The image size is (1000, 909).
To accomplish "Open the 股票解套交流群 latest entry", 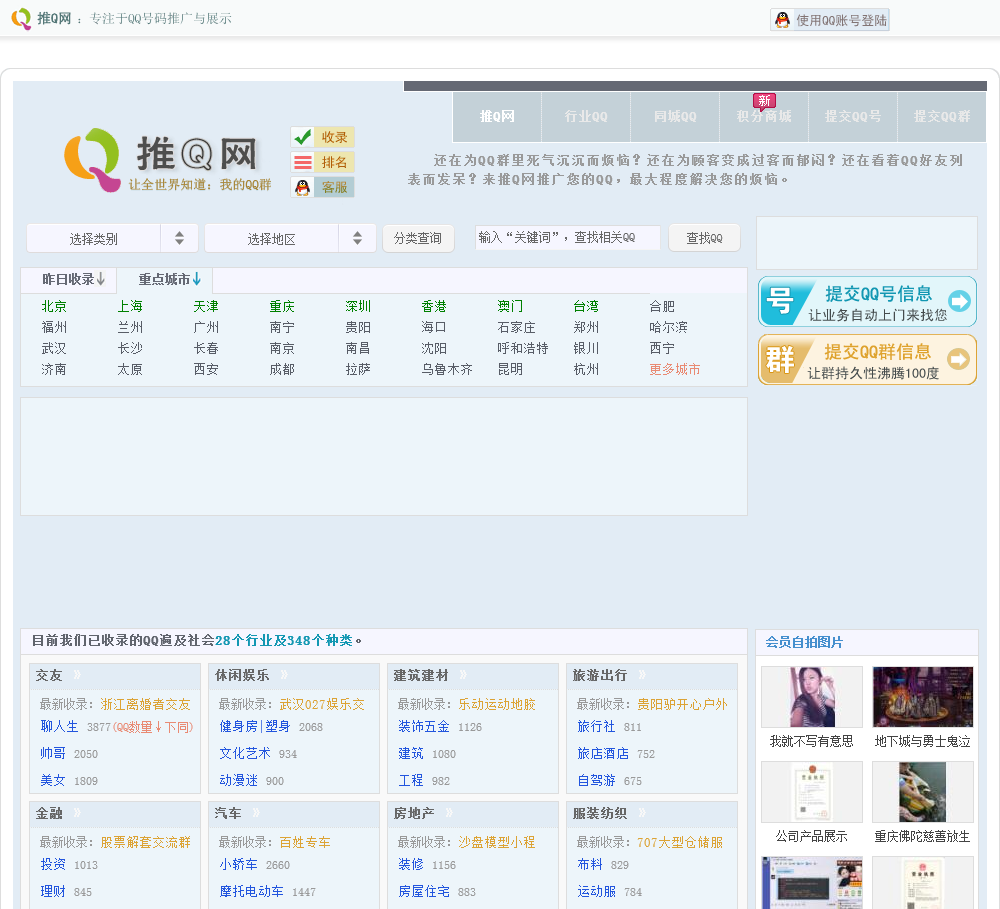I will [145, 842].
